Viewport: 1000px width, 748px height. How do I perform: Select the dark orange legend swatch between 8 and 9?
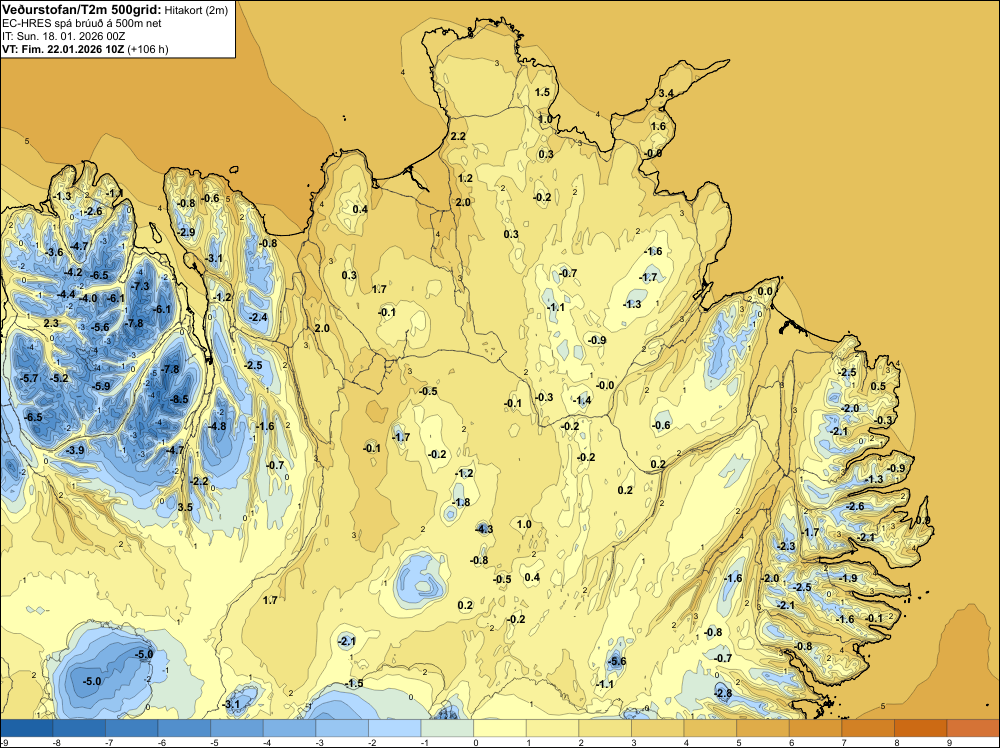920,728
